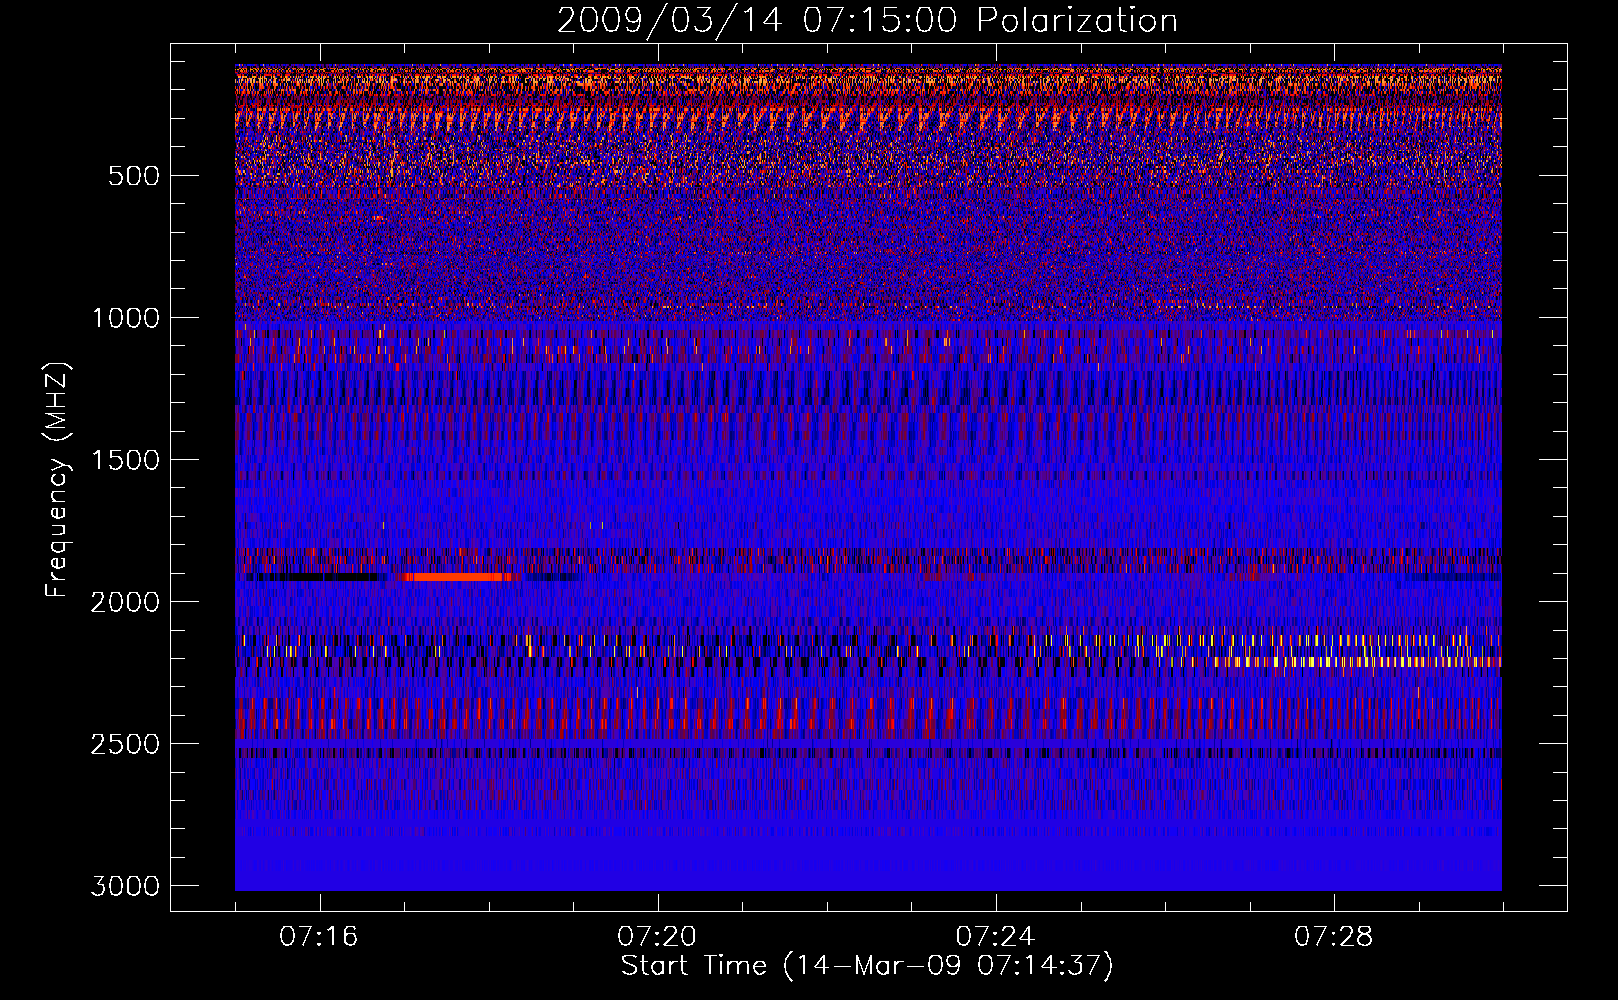Click the 2000 frequency tick label
Image resolution: width=1618 pixels, height=1000 pixels.
coord(125,602)
